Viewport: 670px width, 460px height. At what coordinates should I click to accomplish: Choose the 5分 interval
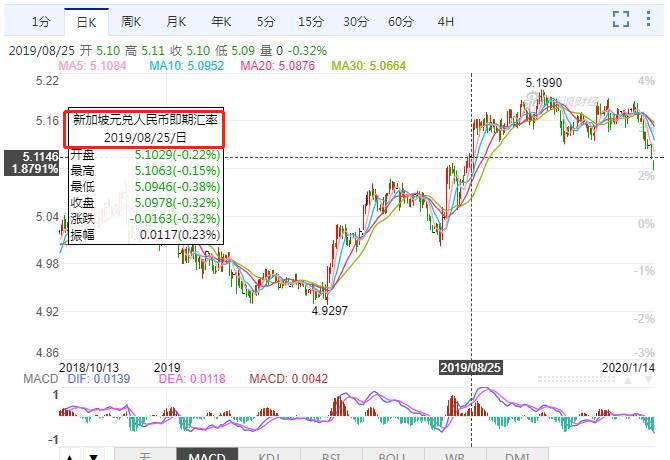coord(265,21)
